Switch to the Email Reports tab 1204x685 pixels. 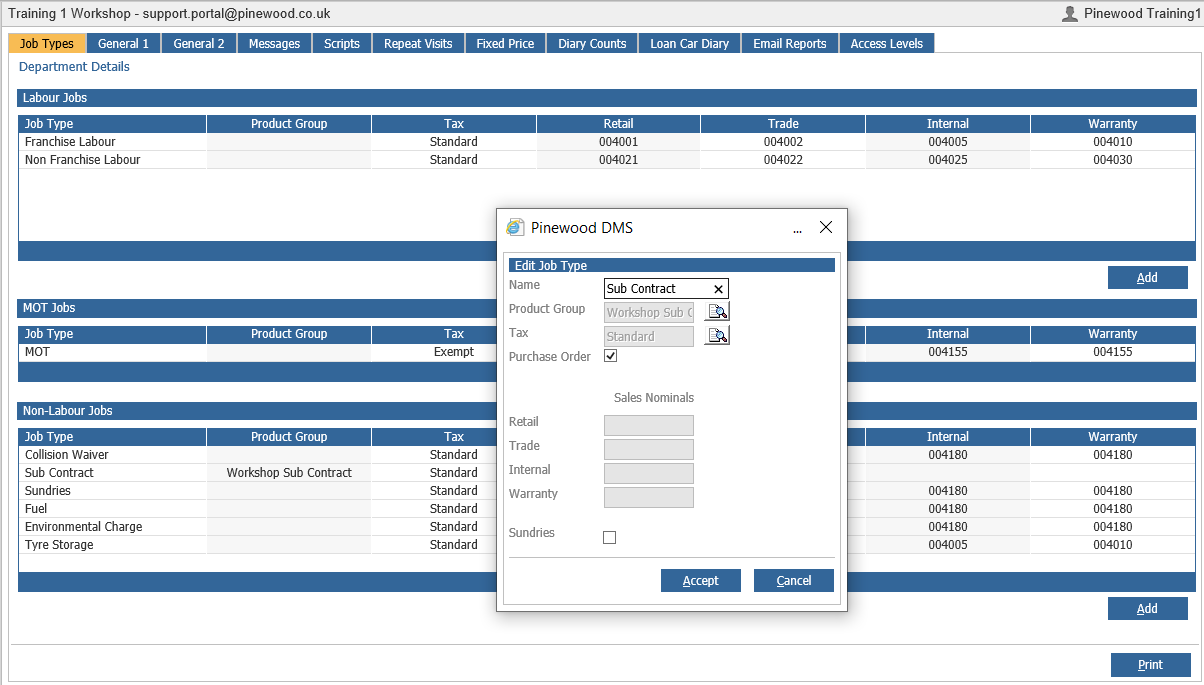[x=790, y=43]
